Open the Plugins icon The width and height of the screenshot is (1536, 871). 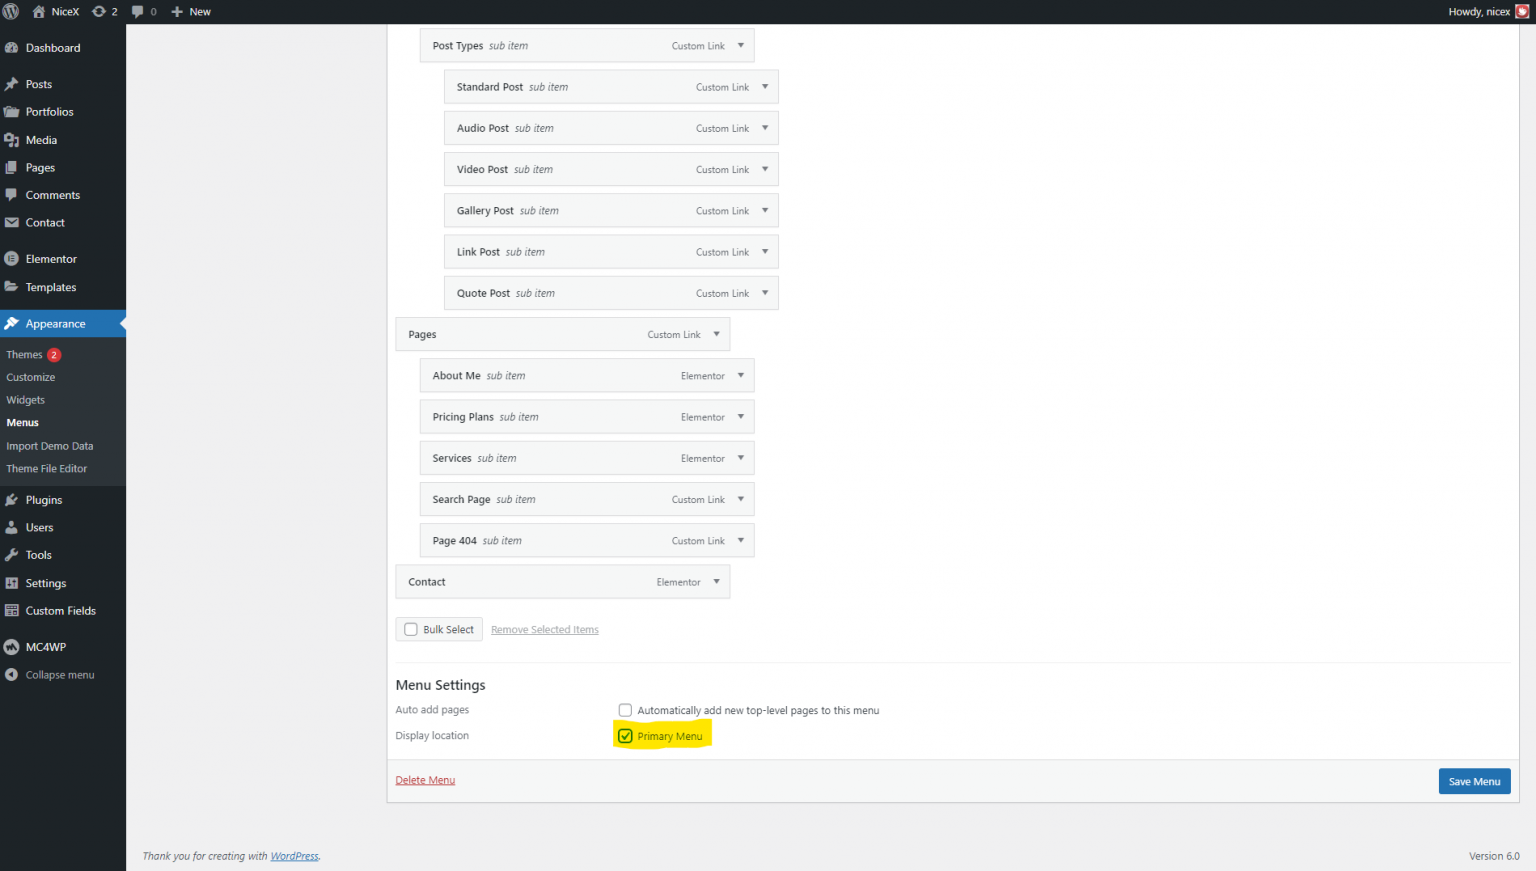point(13,499)
